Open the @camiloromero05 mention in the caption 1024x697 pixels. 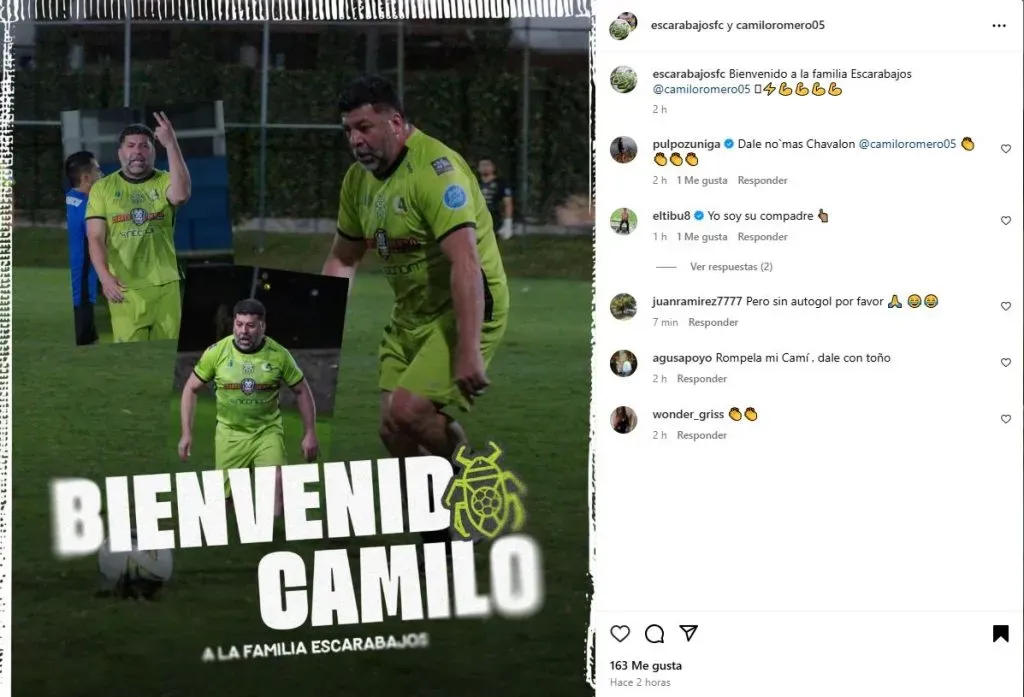click(701, 89)
